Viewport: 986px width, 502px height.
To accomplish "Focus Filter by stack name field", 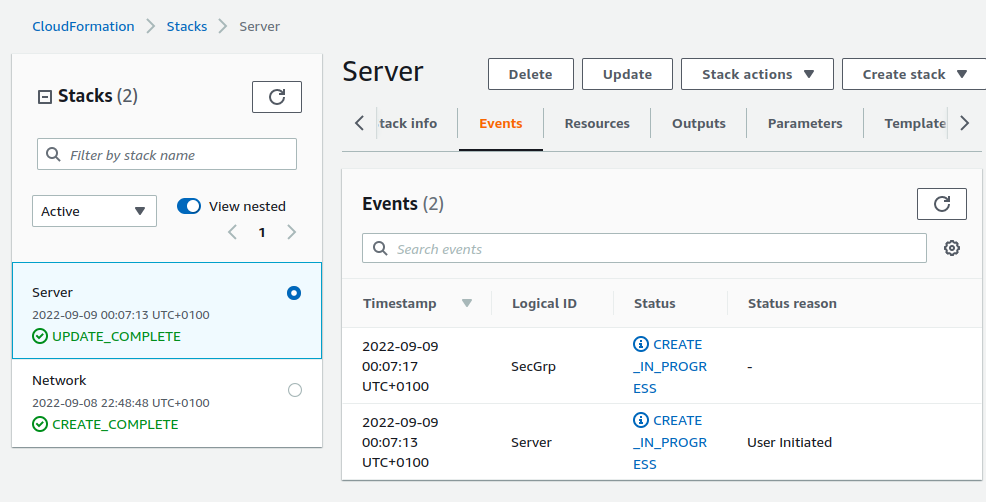I will 167,154.
